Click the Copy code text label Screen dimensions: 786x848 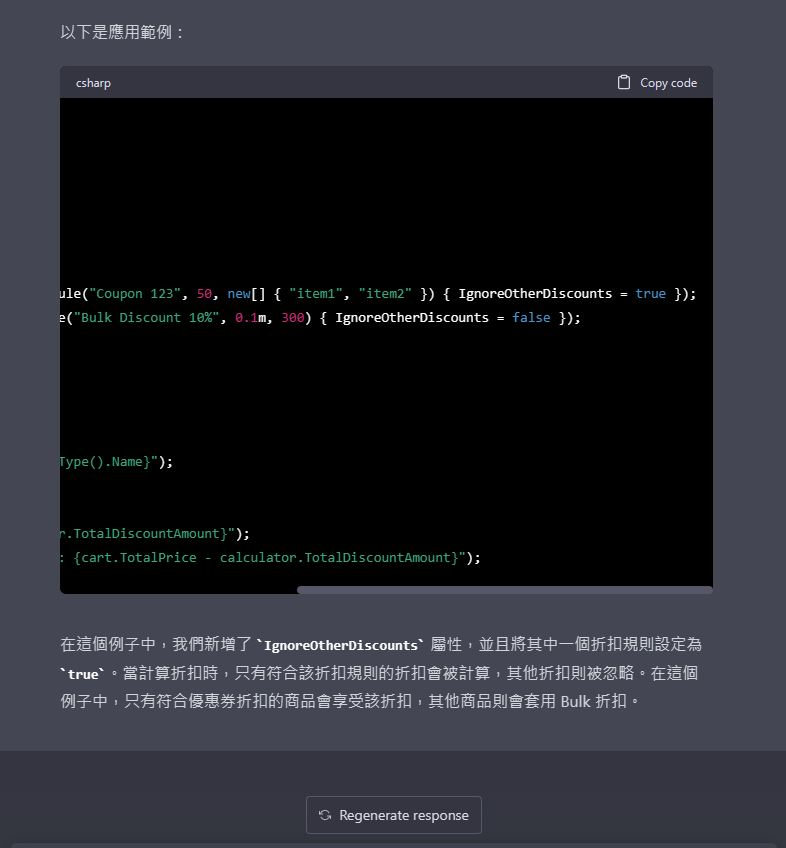tap(668, 83)
